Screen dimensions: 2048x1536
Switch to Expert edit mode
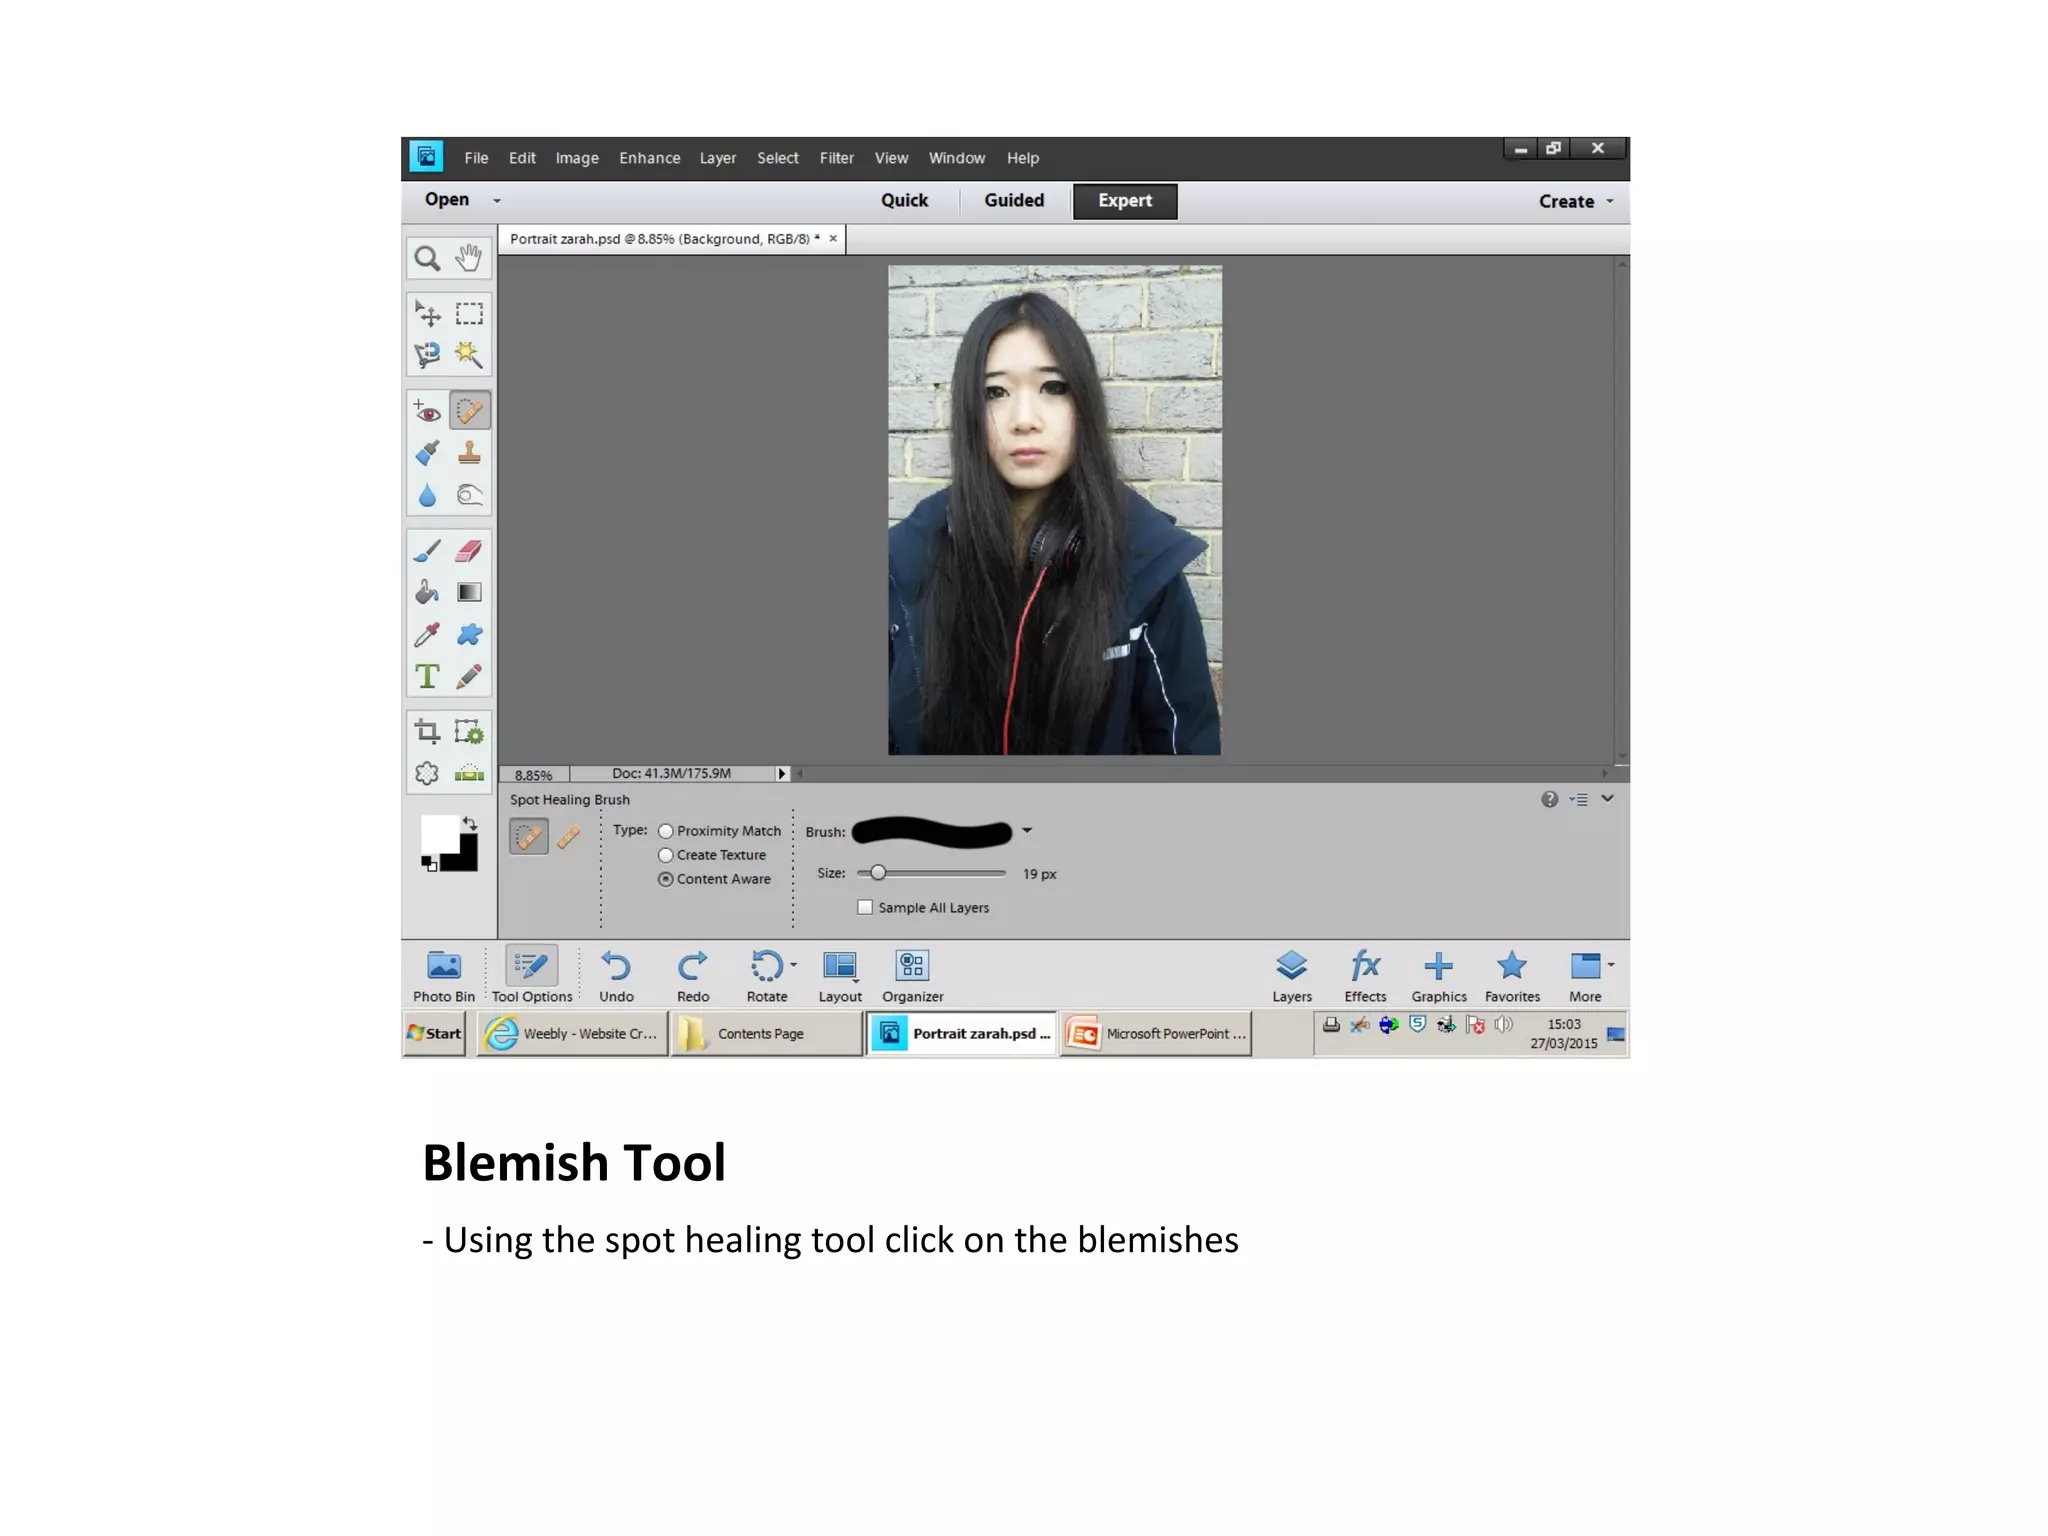(1125, 201)
